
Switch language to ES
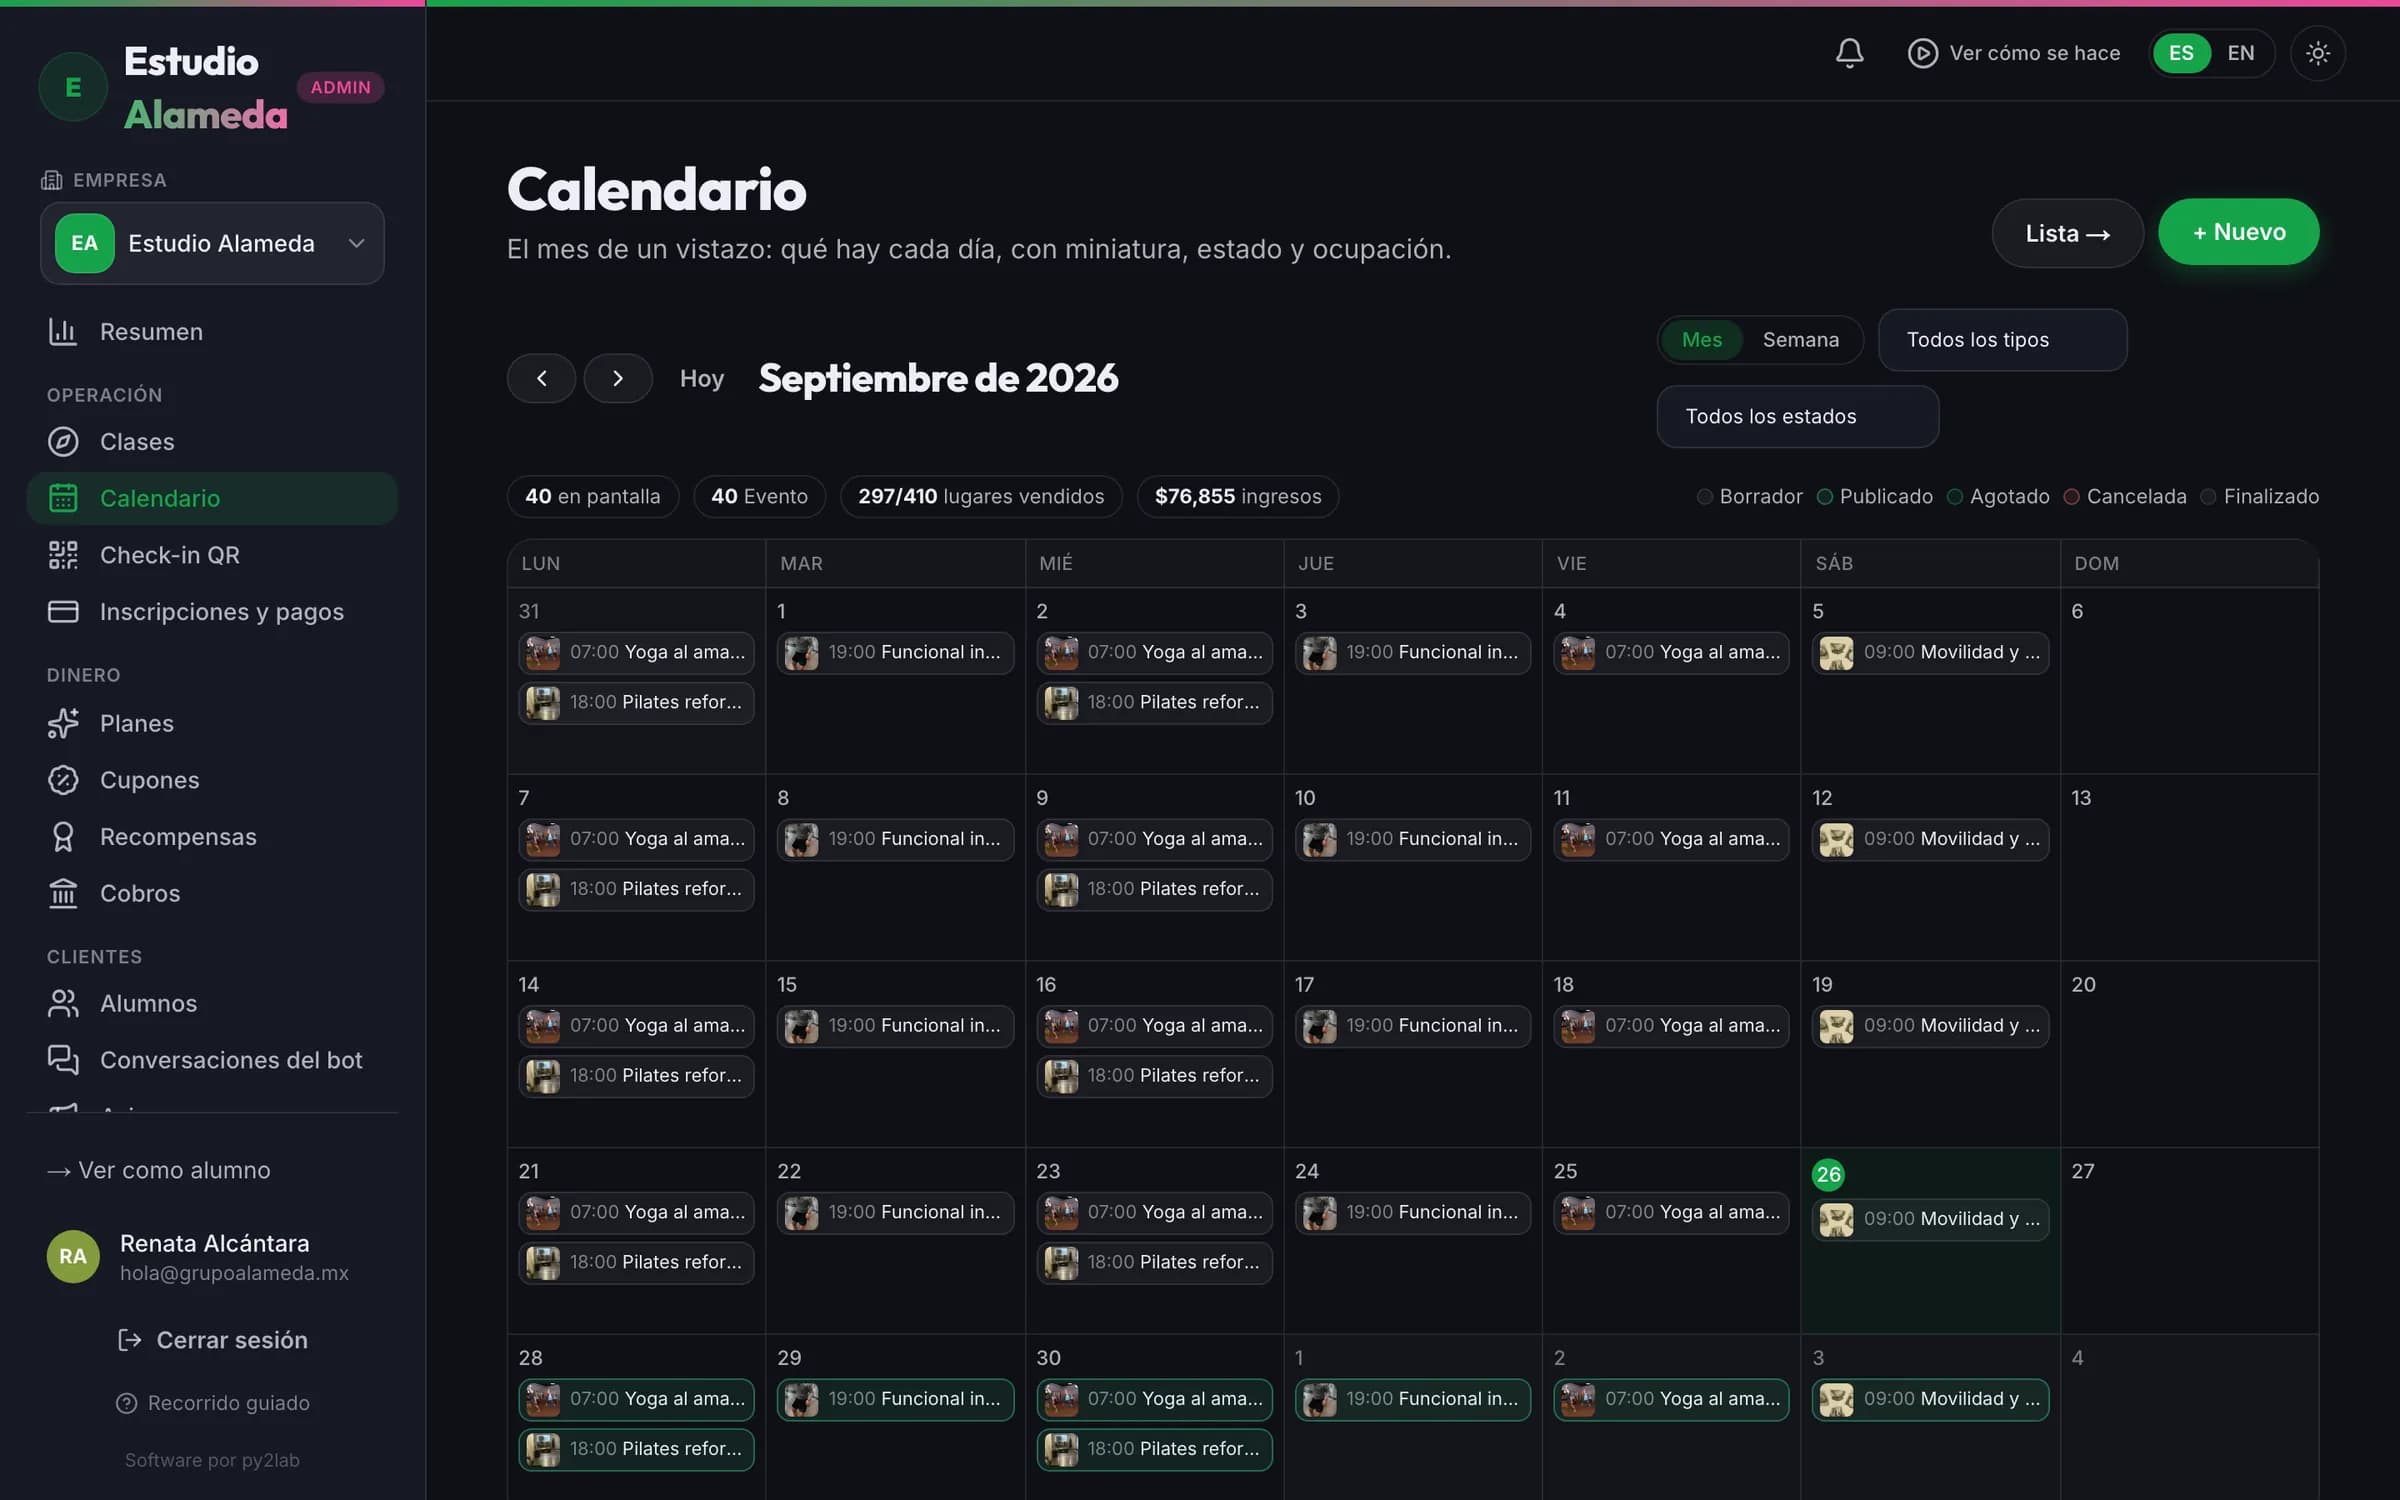[2181, 53]
